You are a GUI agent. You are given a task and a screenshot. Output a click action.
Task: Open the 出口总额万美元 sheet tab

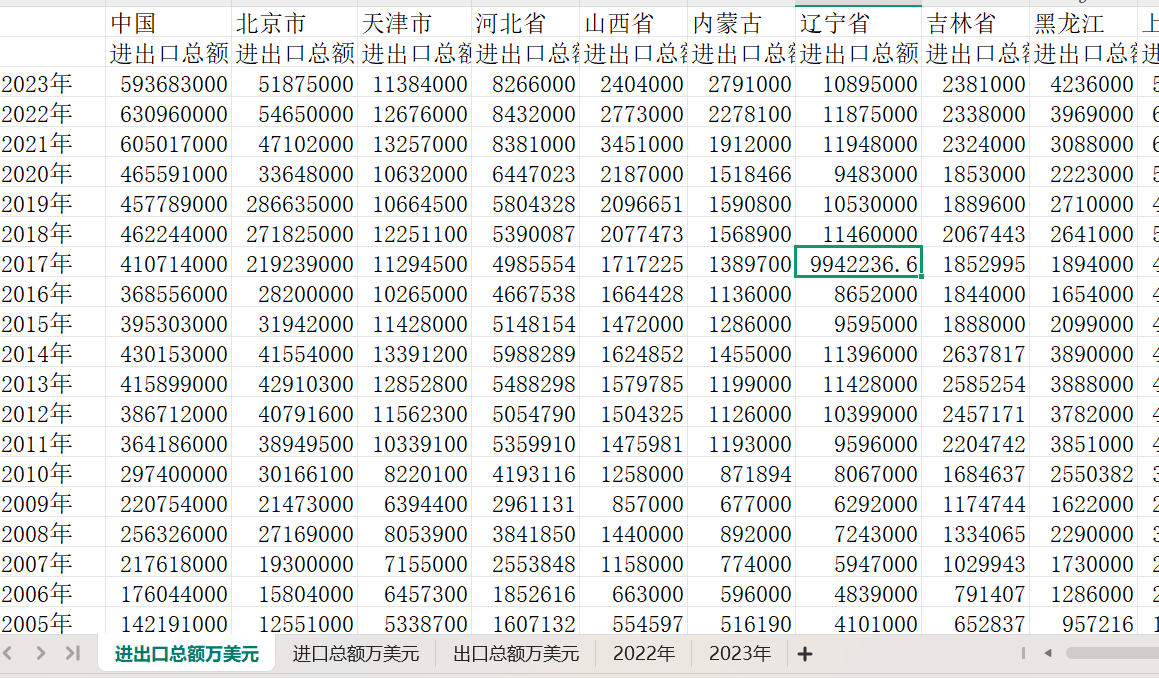point(516,654)
